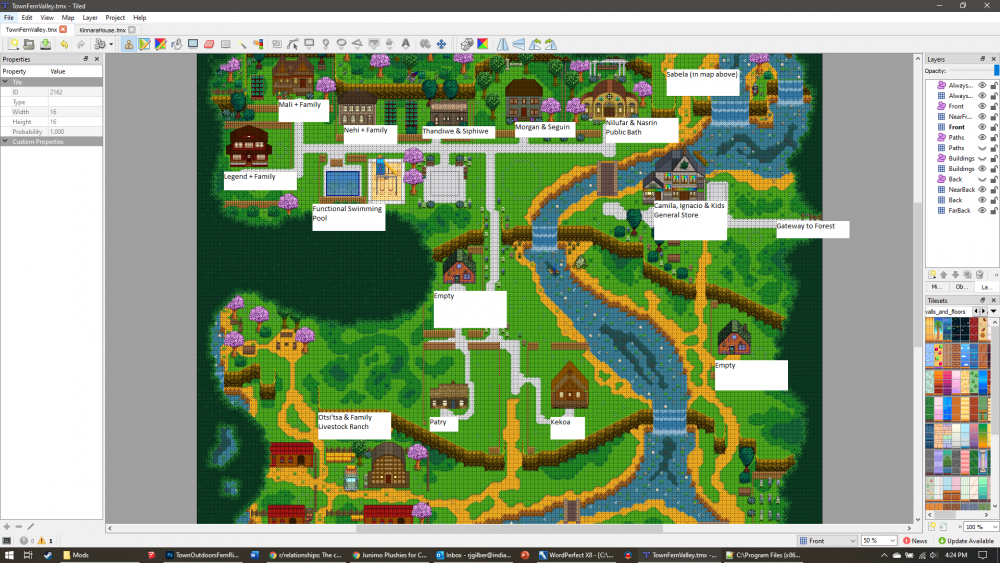
Task: Select the Edit Polygons tool
Action: [x=293, y=44]
